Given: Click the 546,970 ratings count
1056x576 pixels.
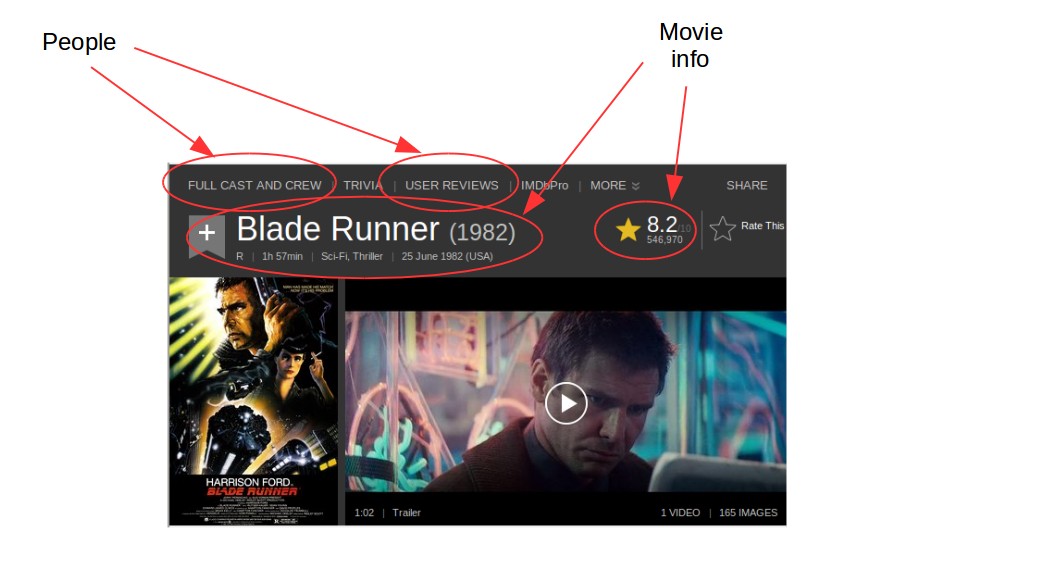Looking at the screenshot, I should 665,240.
